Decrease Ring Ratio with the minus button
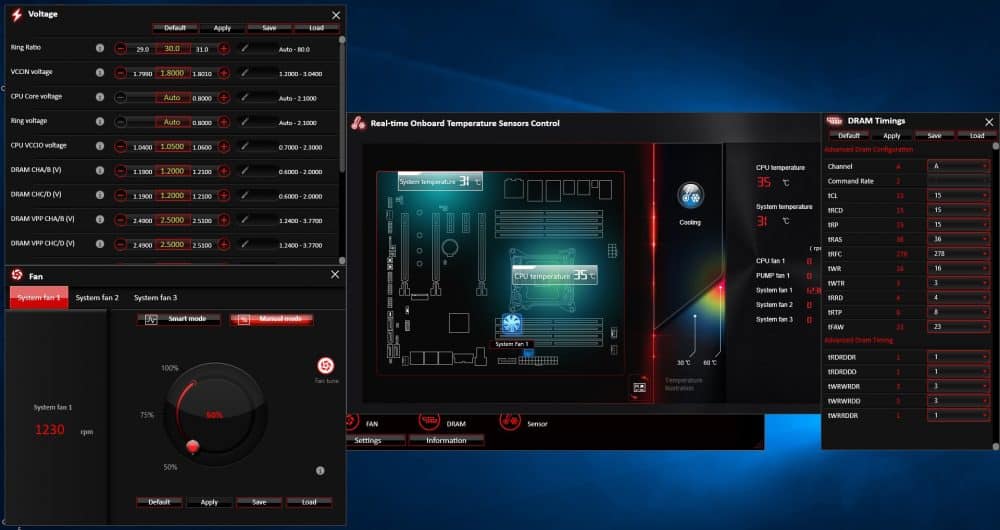 click(x=121, y=48)
